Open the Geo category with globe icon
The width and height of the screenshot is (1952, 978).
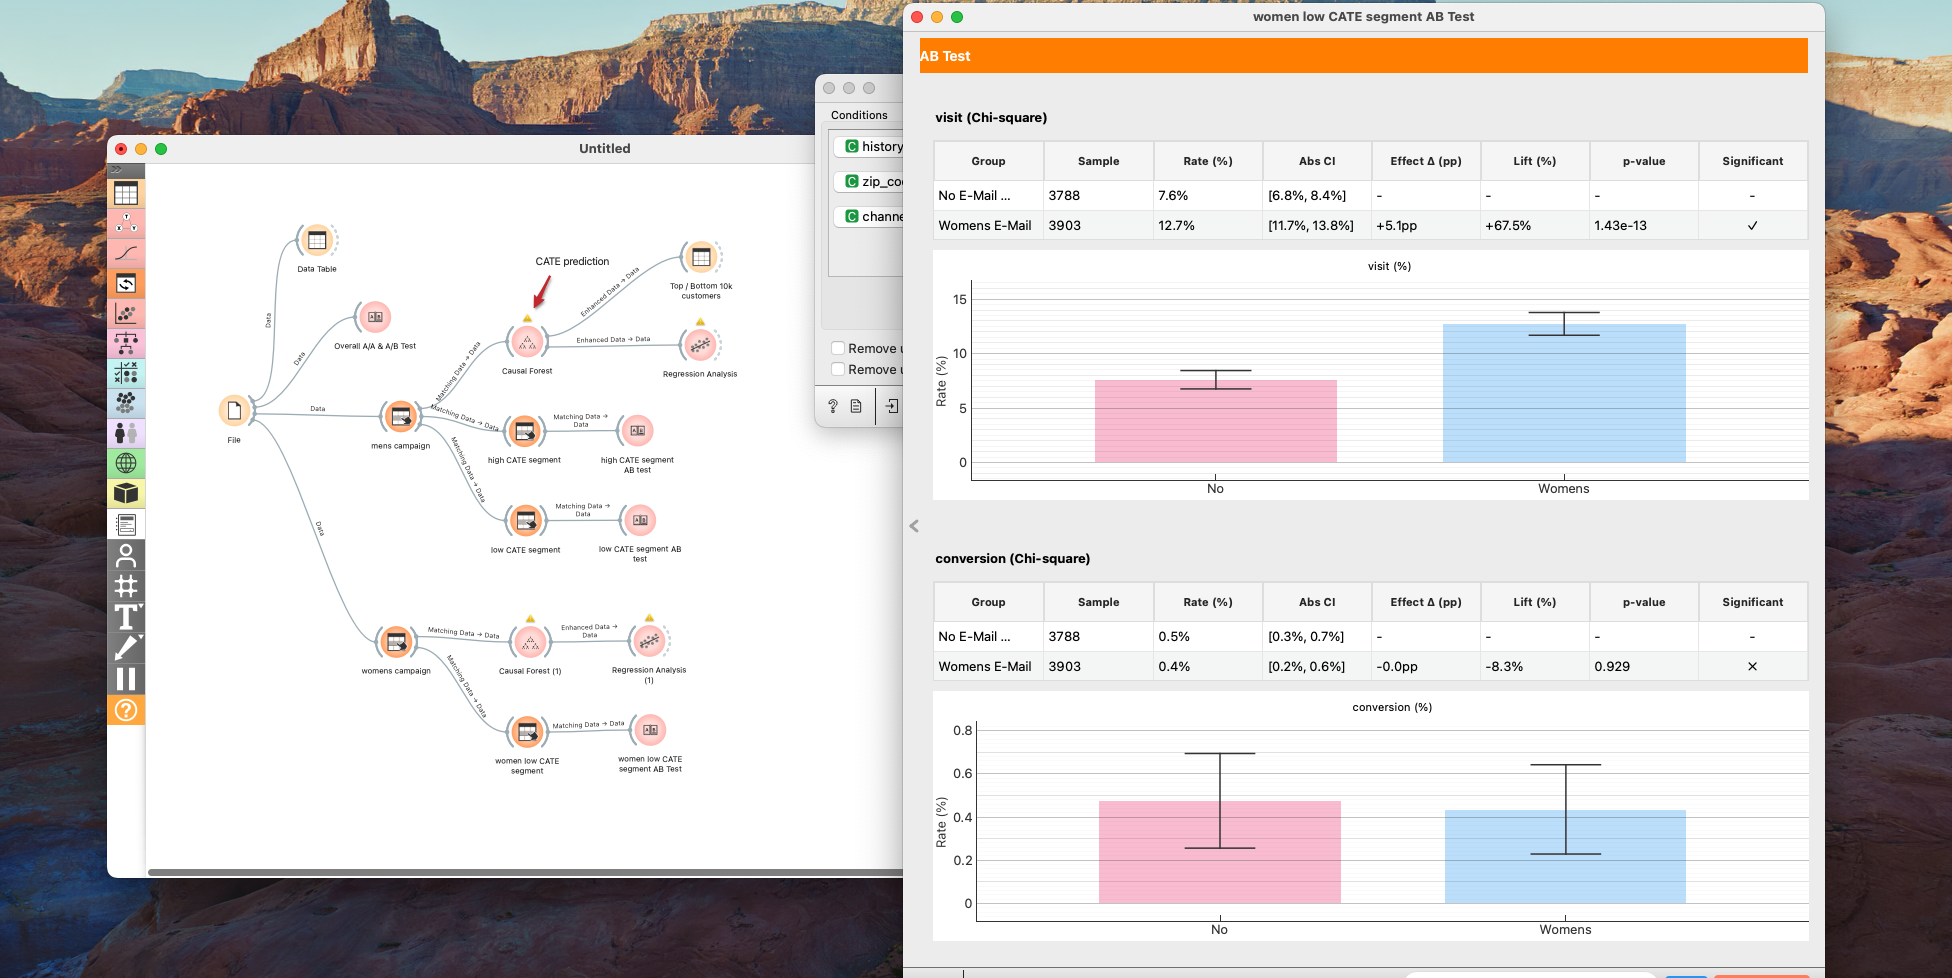click(x=126, y=463)
